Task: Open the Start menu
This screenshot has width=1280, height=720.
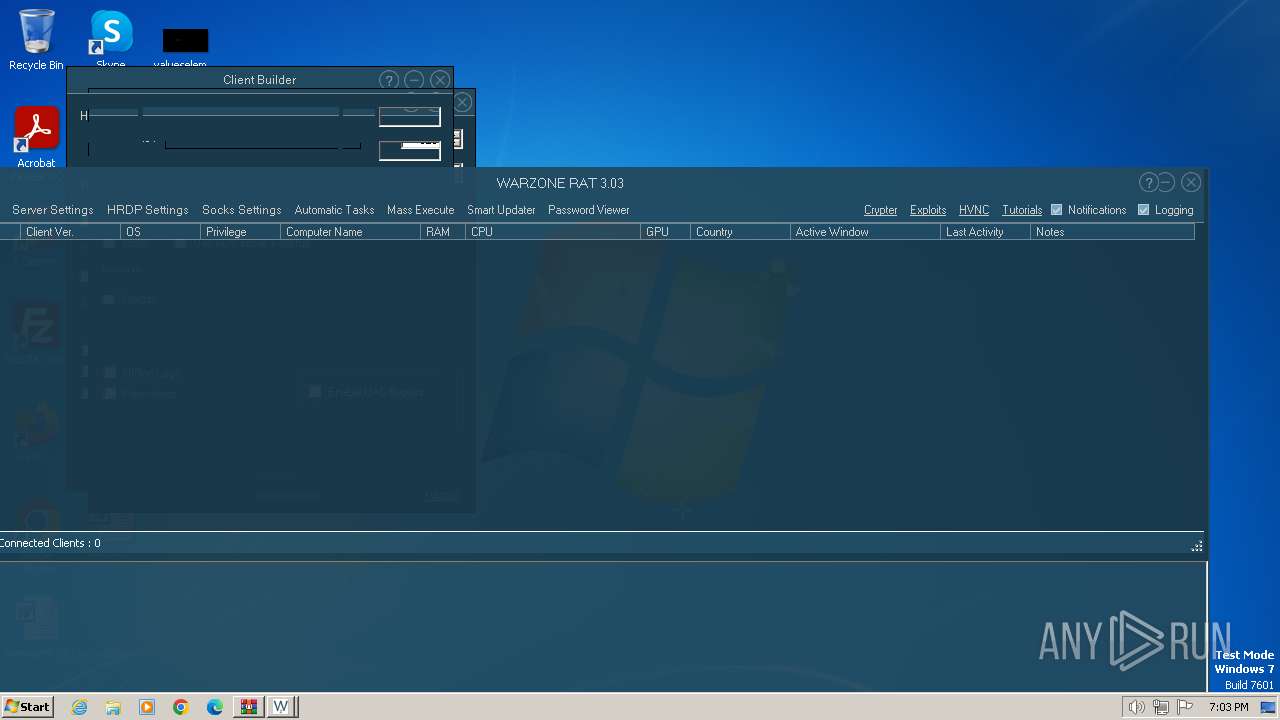Action: tap(28, 707)
